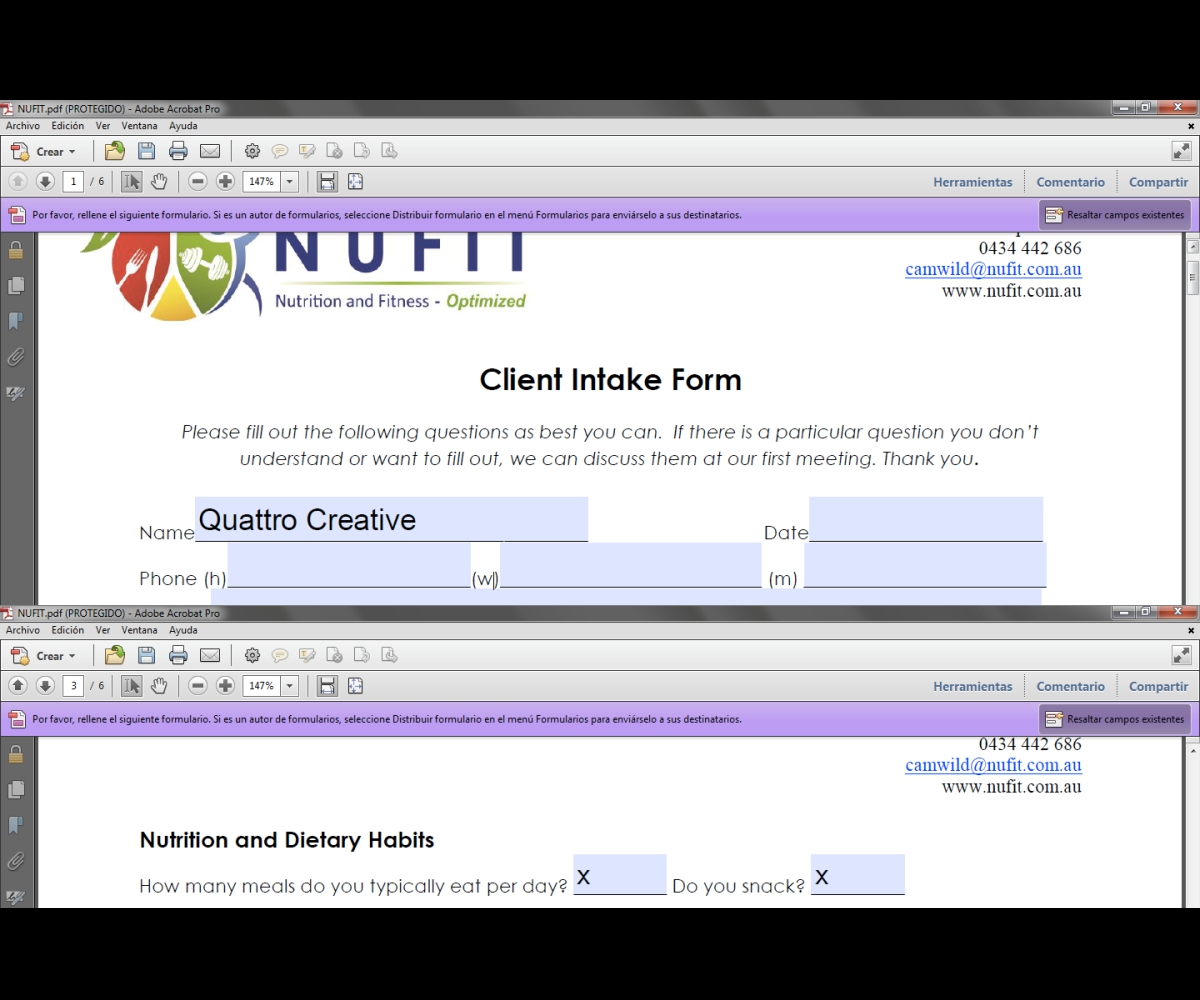
Task: Click the empty Date field
Action: click(x=926, y=519)
